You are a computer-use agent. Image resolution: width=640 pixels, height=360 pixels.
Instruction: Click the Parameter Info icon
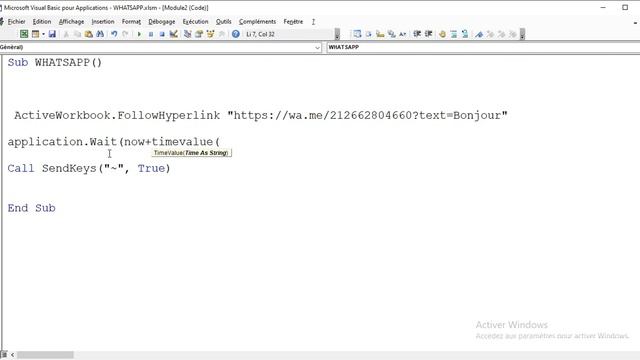pos(391,34)
